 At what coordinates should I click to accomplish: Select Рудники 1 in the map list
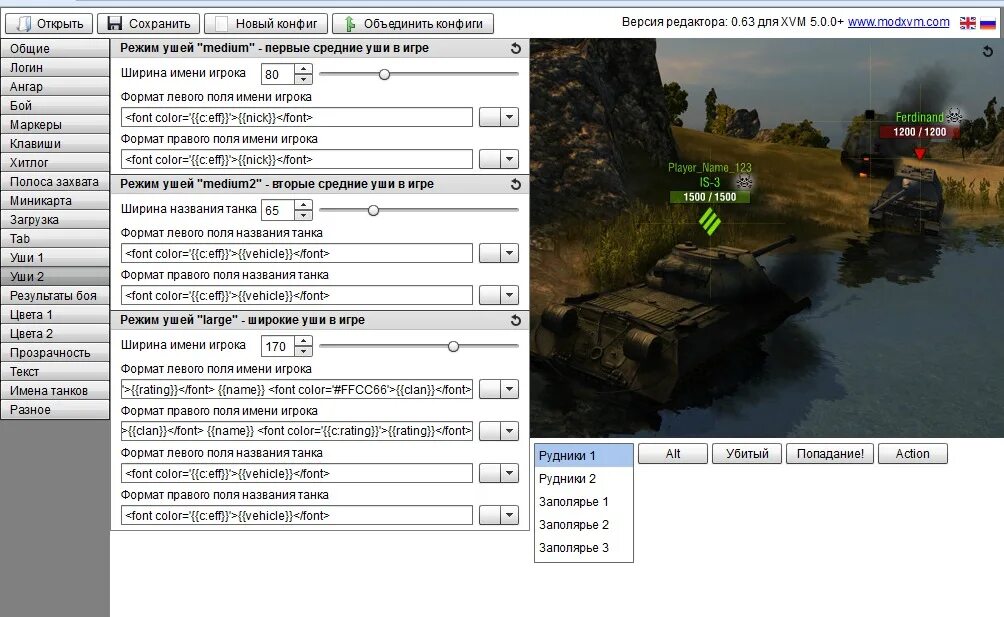pos(584,456)
